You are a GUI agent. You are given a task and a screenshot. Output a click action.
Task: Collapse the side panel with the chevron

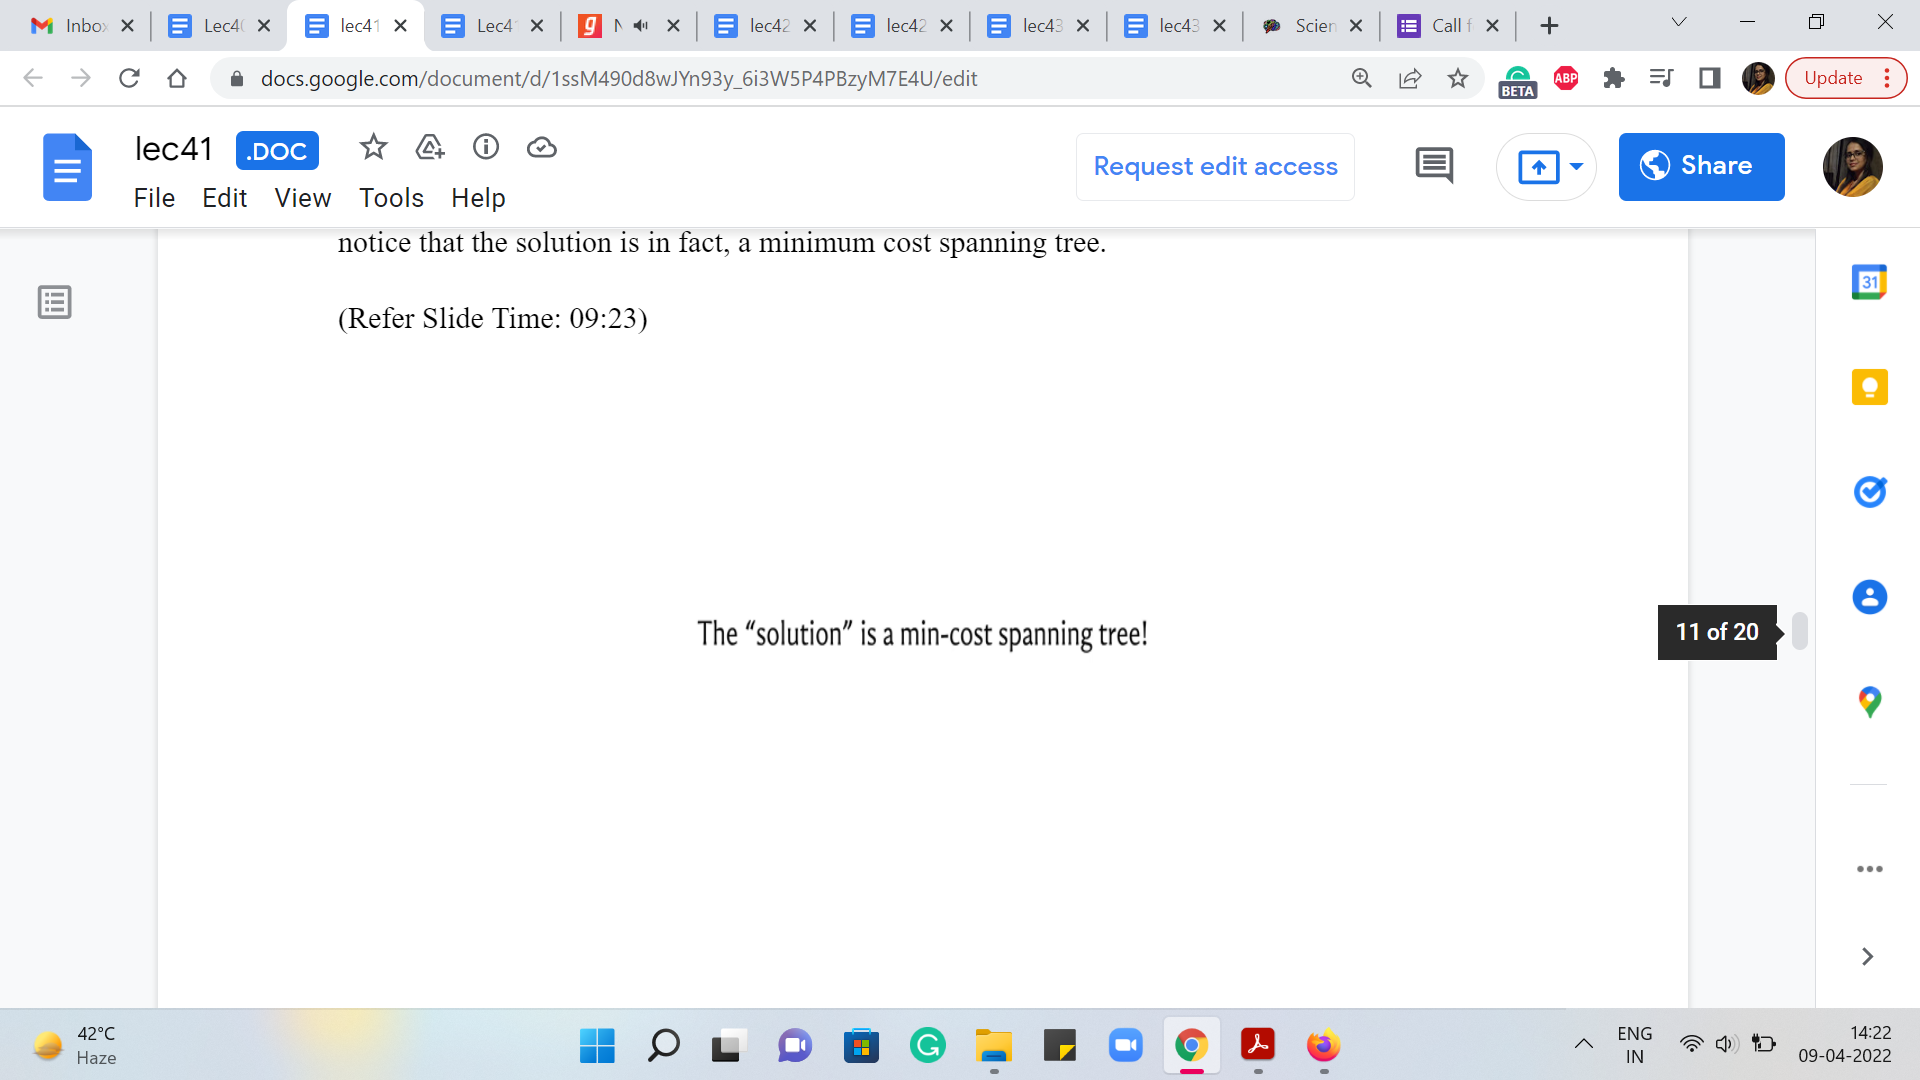coord(1867,957)
